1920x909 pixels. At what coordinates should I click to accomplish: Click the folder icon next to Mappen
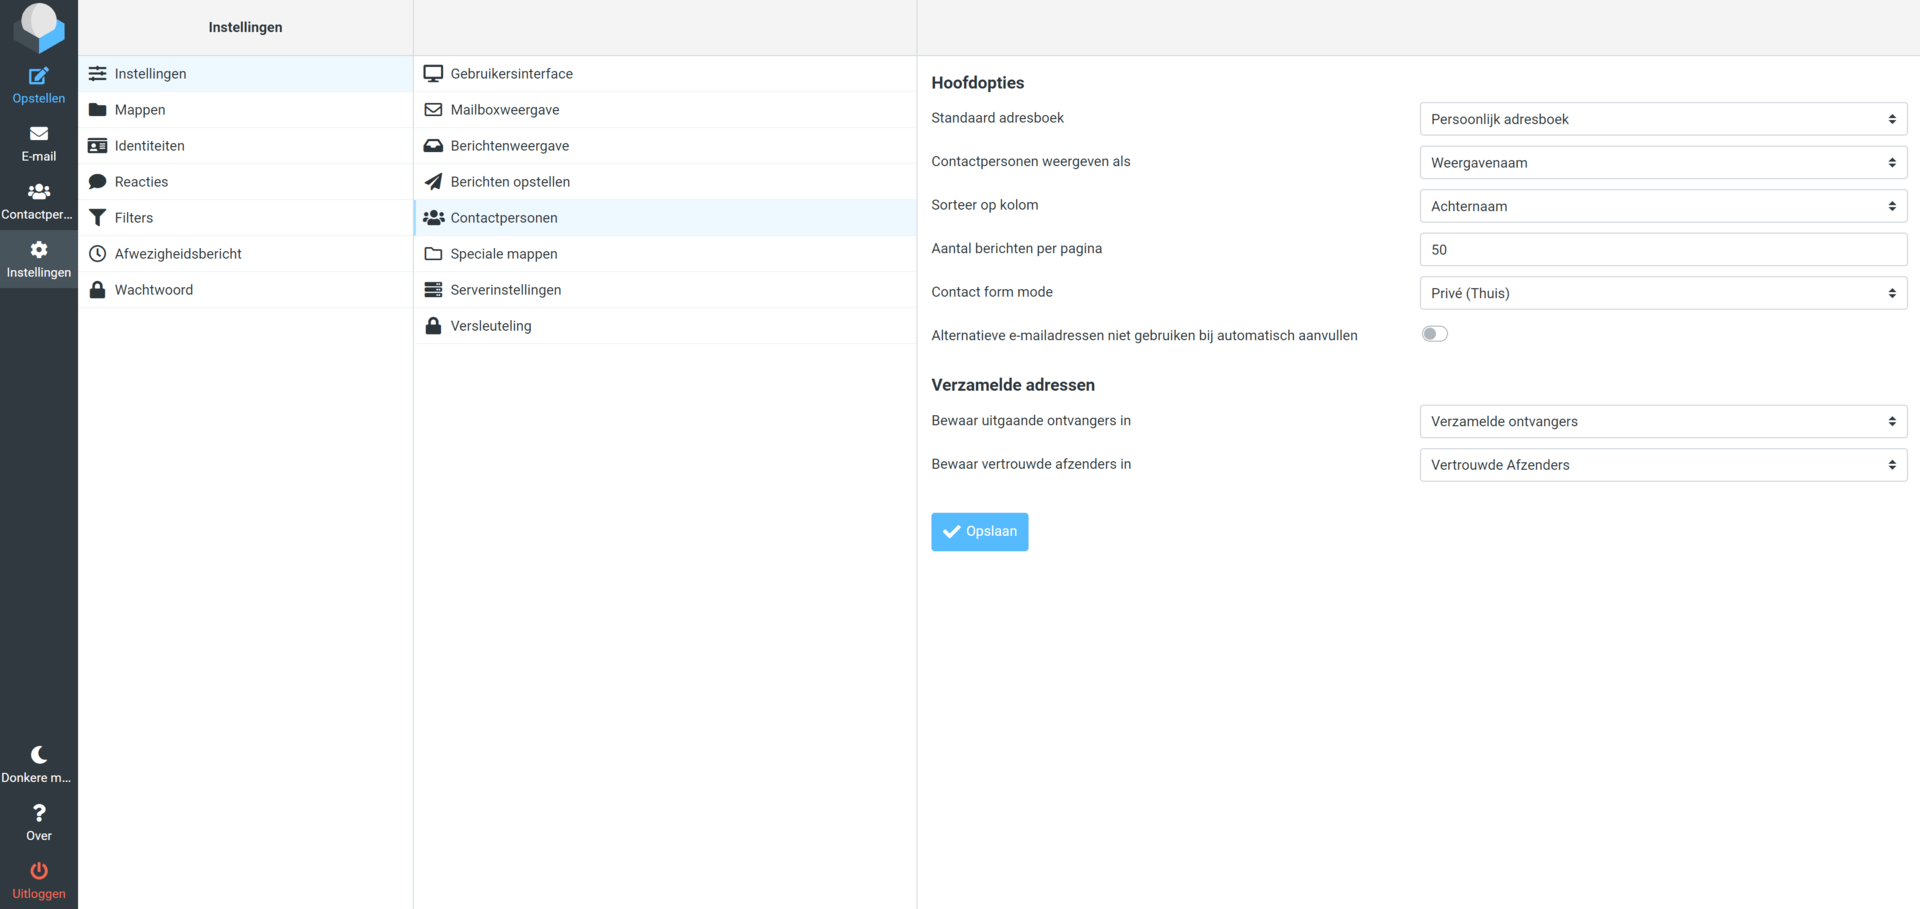pyautogui.click(x=97, y=110)
